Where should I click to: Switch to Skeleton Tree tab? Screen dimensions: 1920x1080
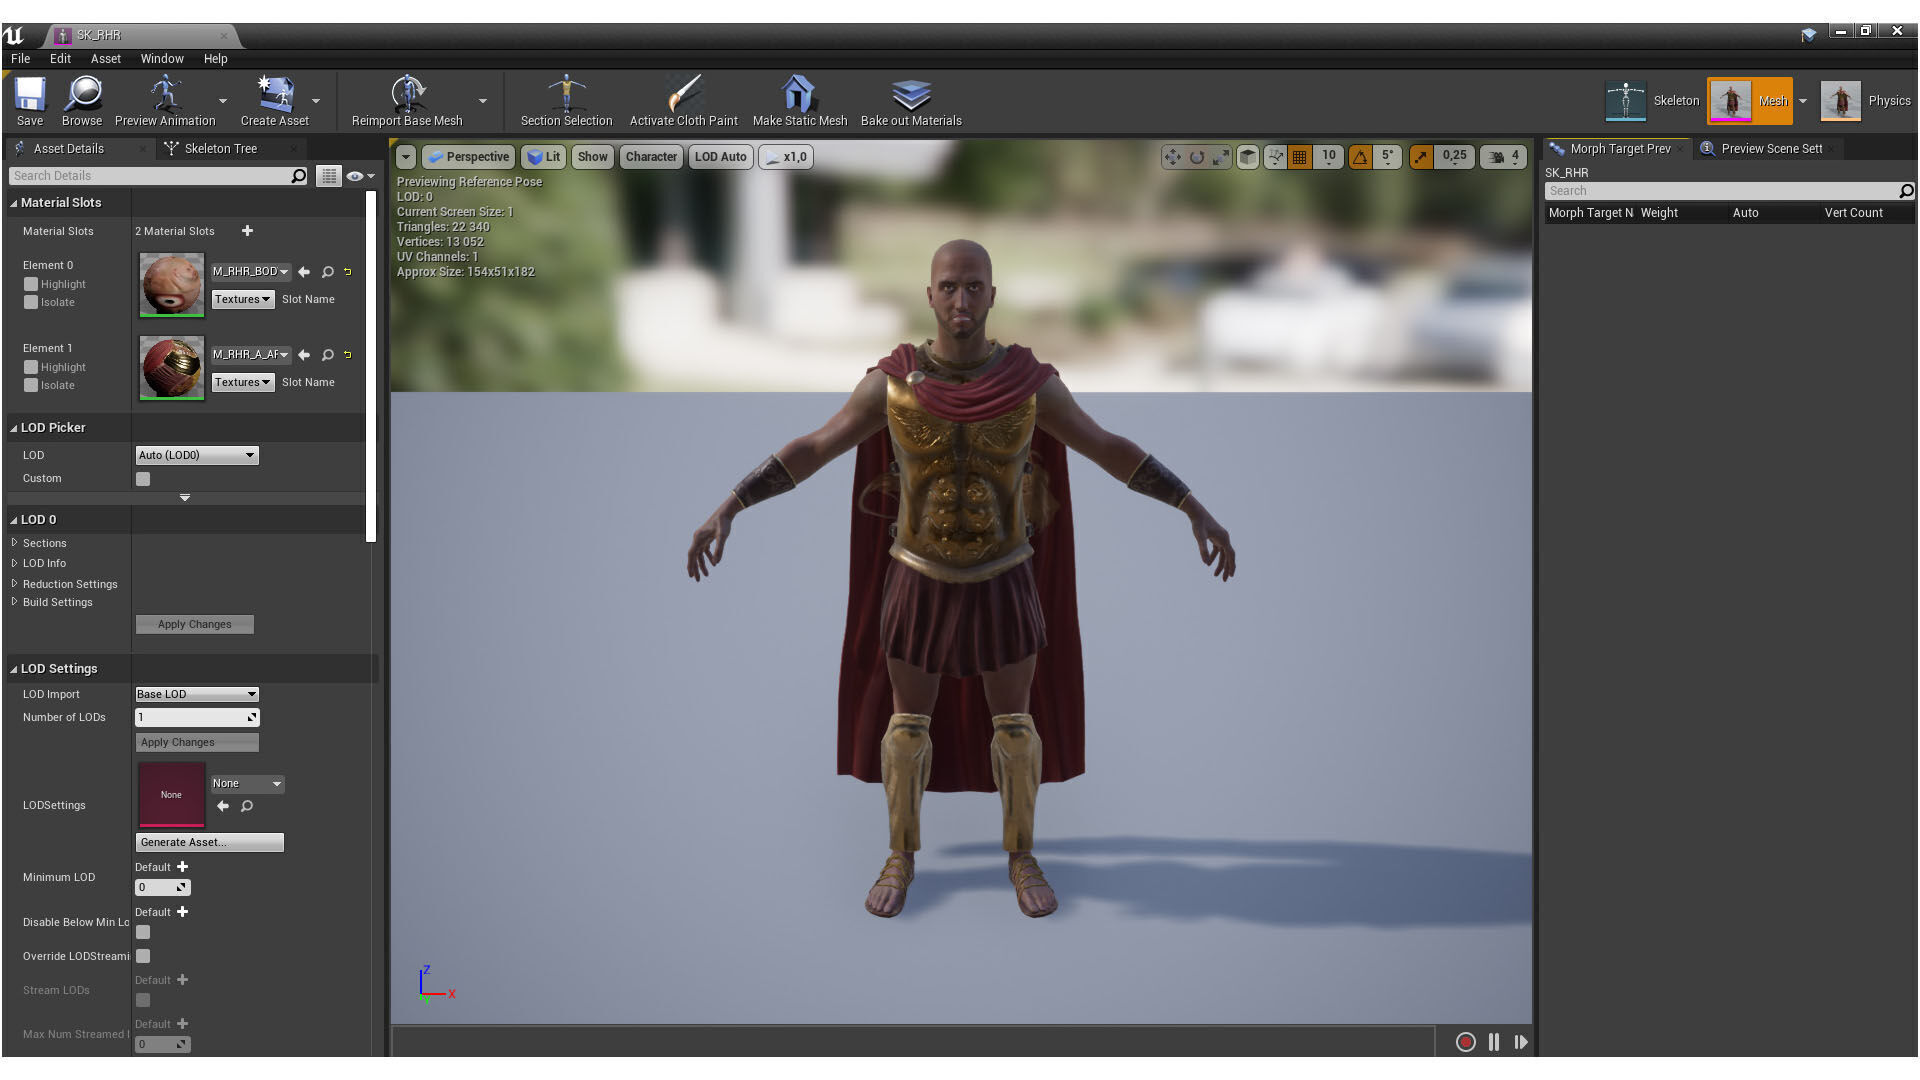point(221,149)
